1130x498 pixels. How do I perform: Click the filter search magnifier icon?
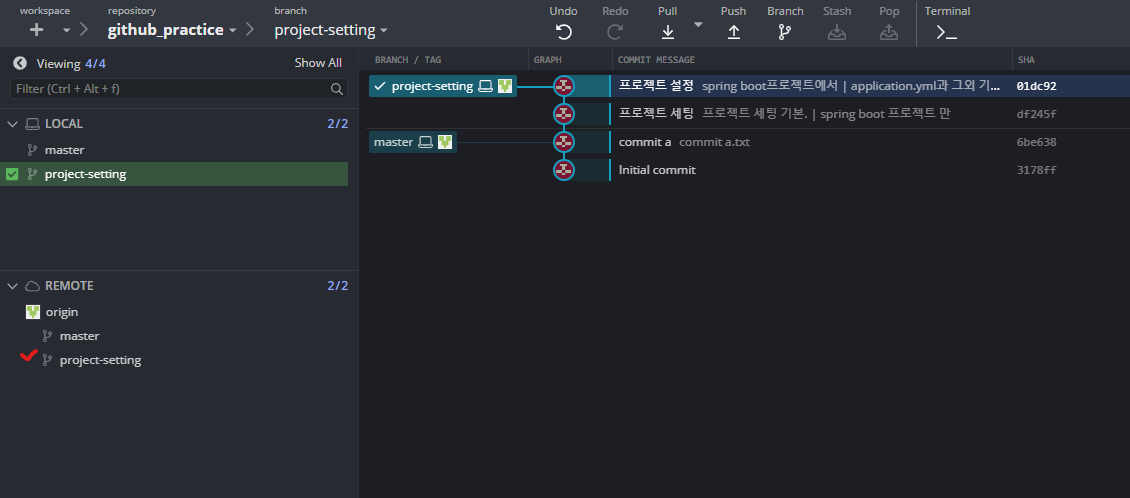tap(337, 89)
